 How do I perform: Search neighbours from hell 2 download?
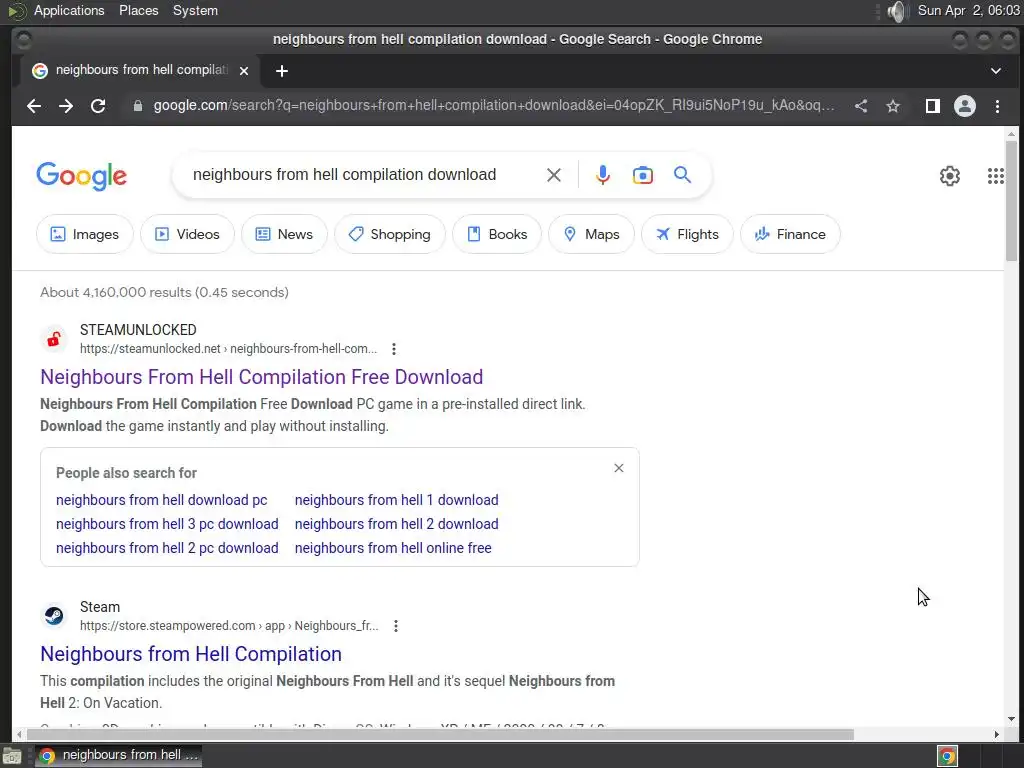[396, 524]
